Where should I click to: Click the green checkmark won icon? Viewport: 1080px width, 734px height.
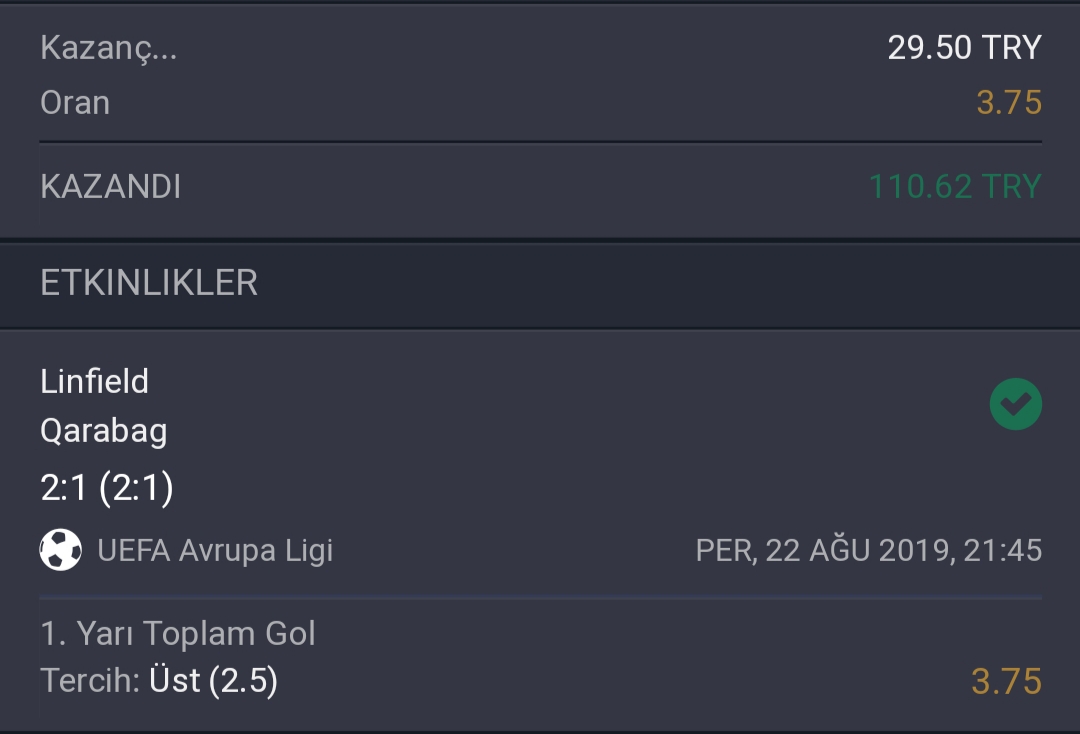pyautogui.click(x=1015, y=404)
